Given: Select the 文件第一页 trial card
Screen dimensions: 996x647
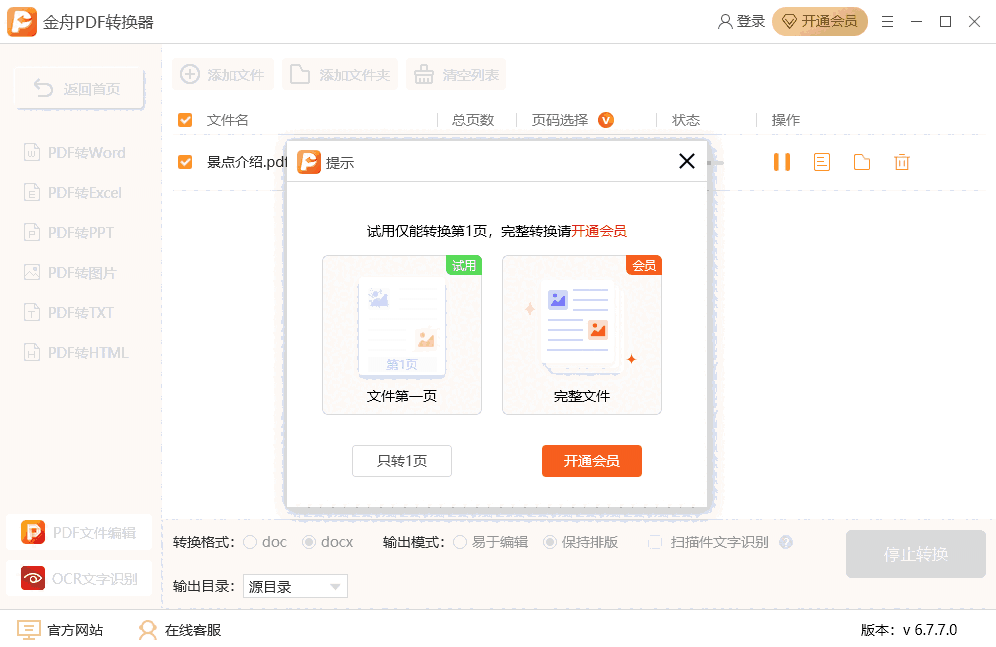Looking at the screenshot, I should point(402,335).
